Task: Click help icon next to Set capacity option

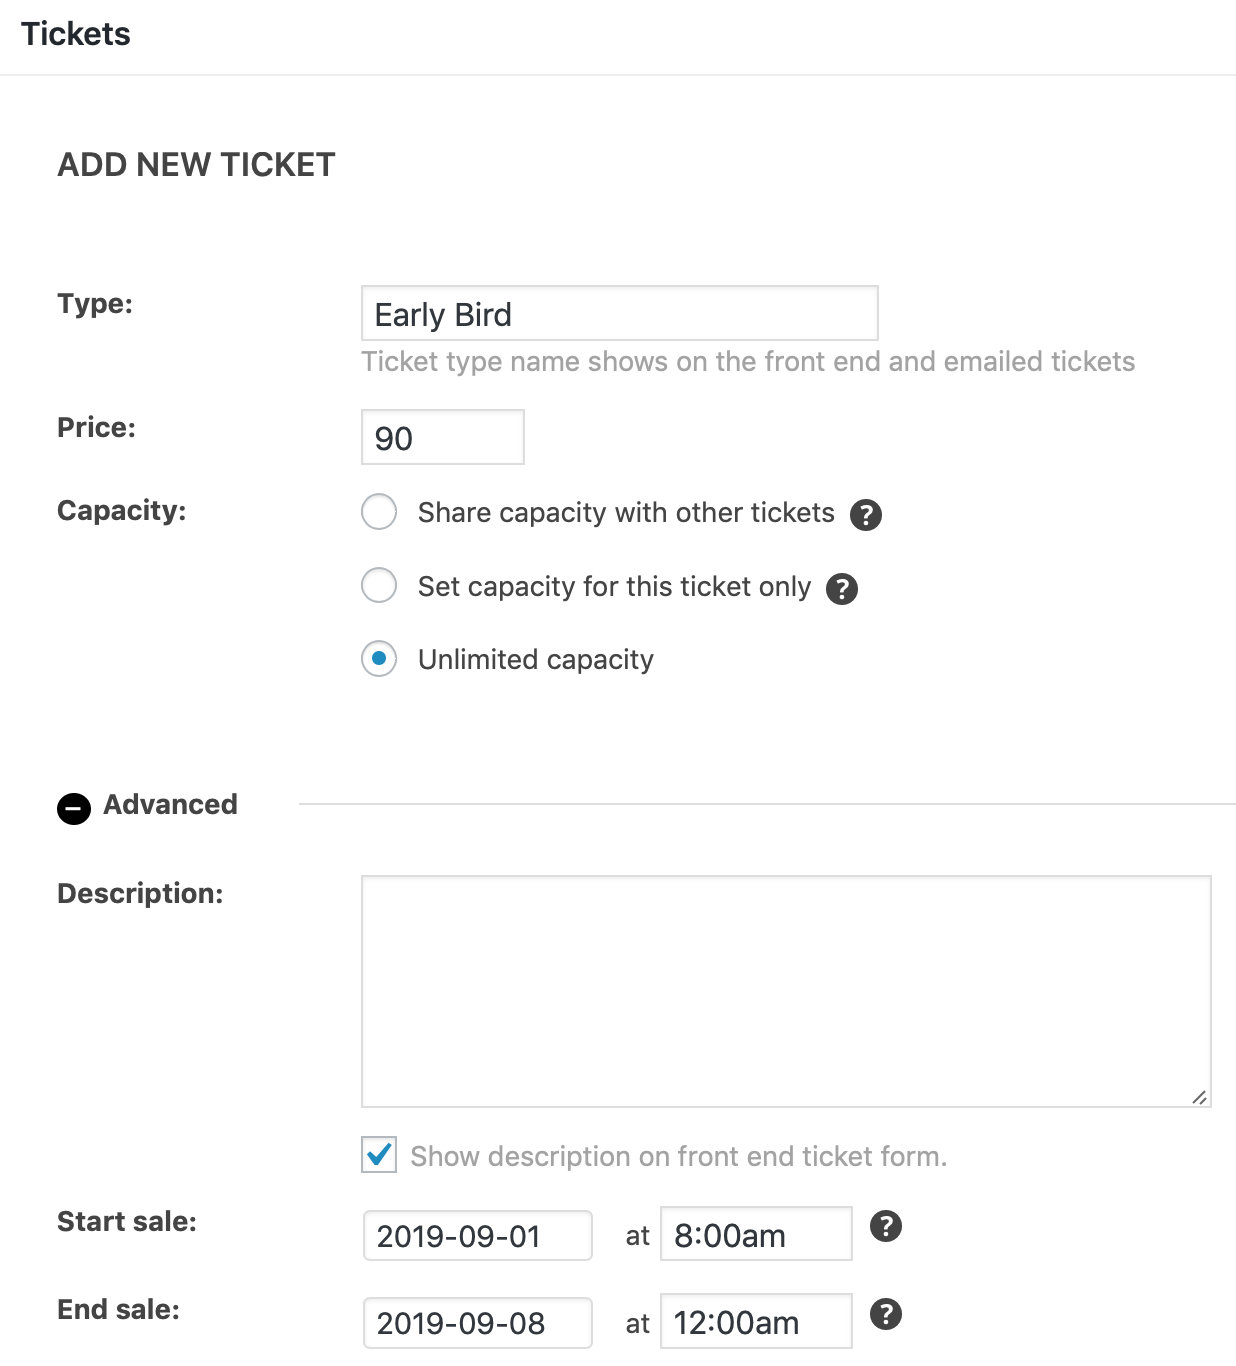Action: click(x=842, y=589)
